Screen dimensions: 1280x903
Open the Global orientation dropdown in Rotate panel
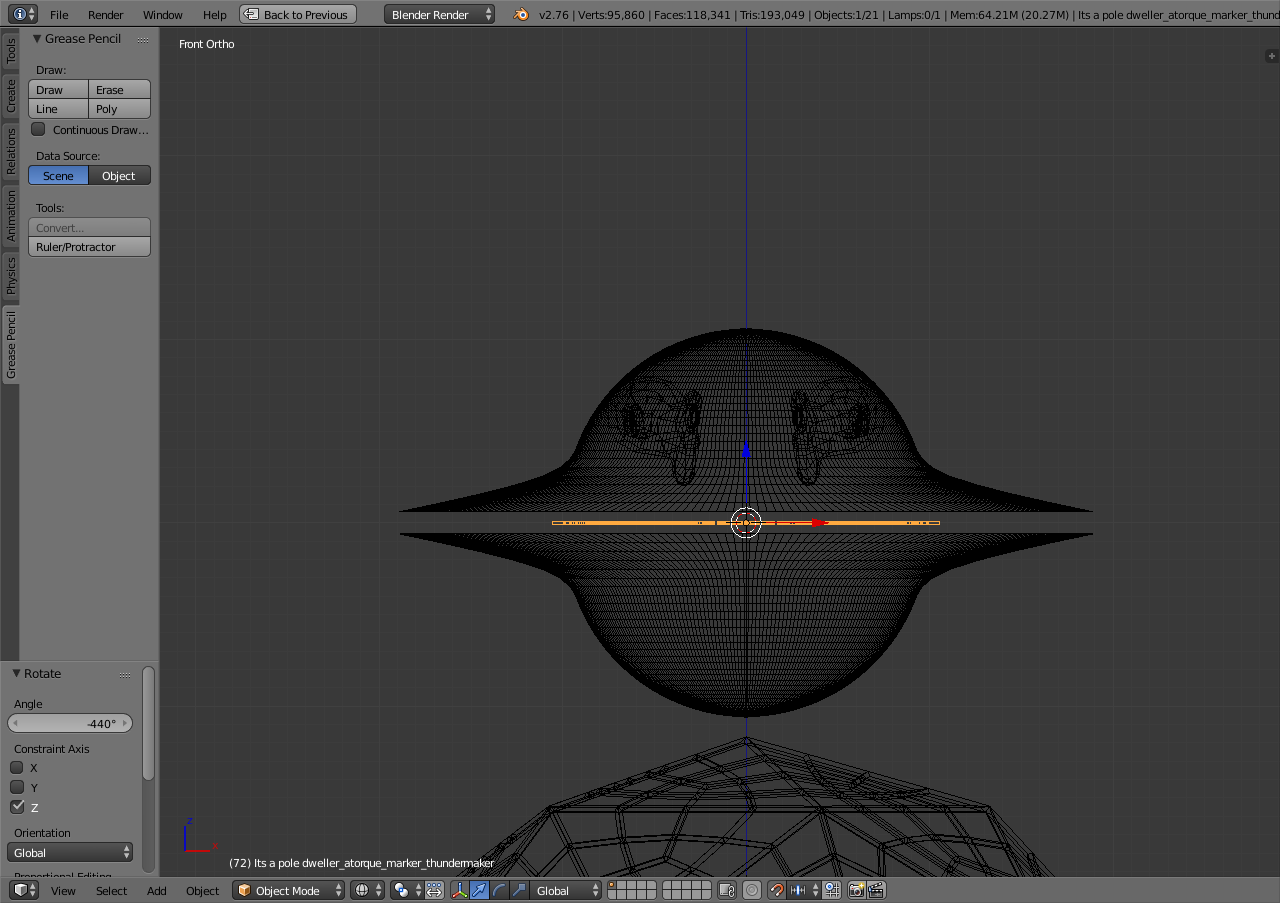click(x=70, y=852)
